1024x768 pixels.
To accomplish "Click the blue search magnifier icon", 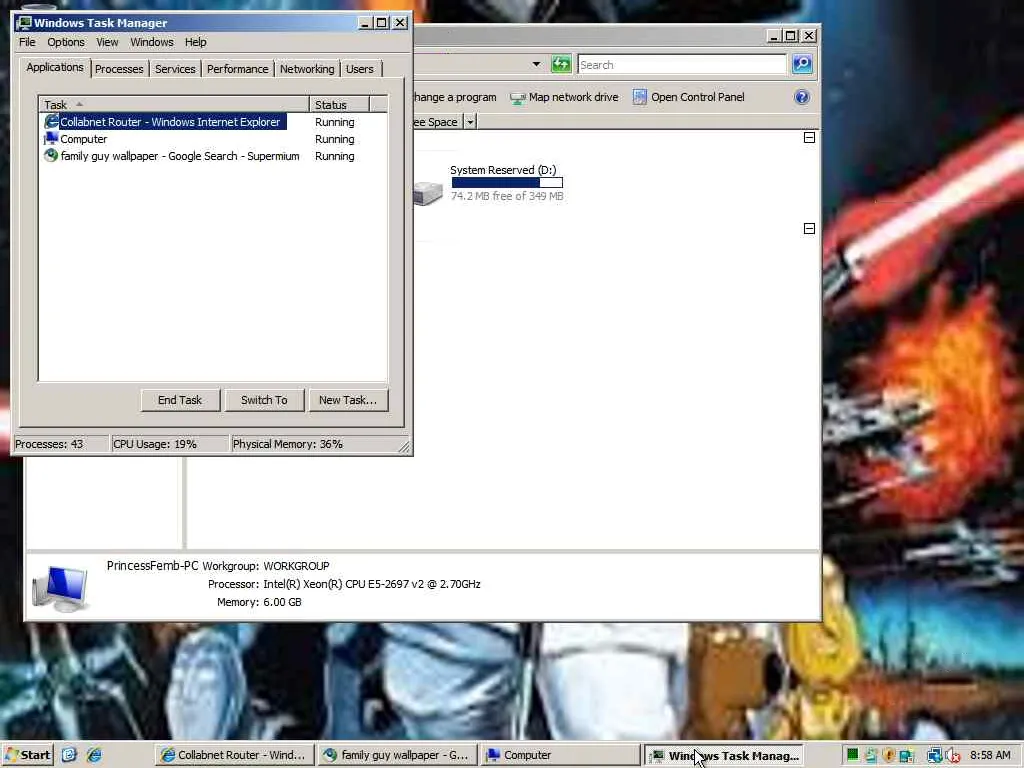I will tap(802, 64).
